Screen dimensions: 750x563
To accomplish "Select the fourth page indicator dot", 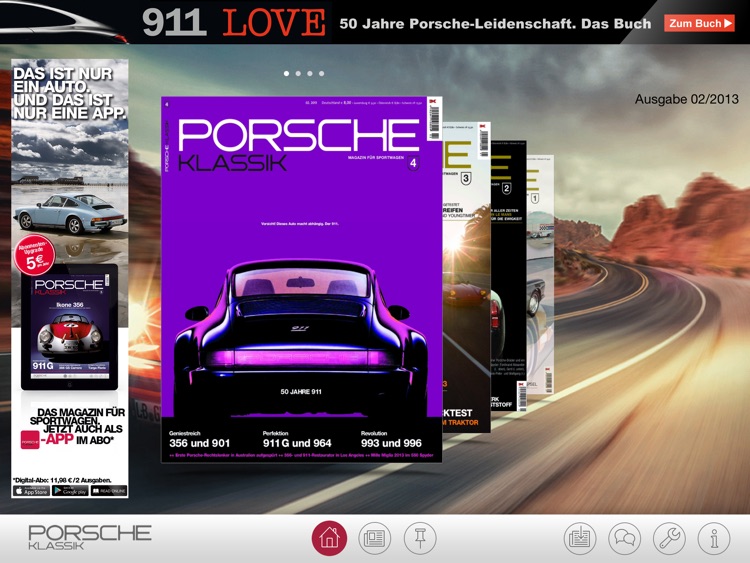I will [x=321, y=73].
